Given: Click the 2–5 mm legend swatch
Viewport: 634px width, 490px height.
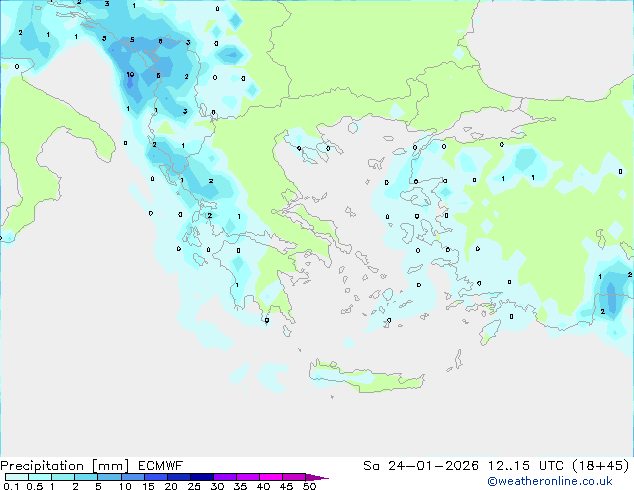Looking at the screenshot, I should point(86,477).
